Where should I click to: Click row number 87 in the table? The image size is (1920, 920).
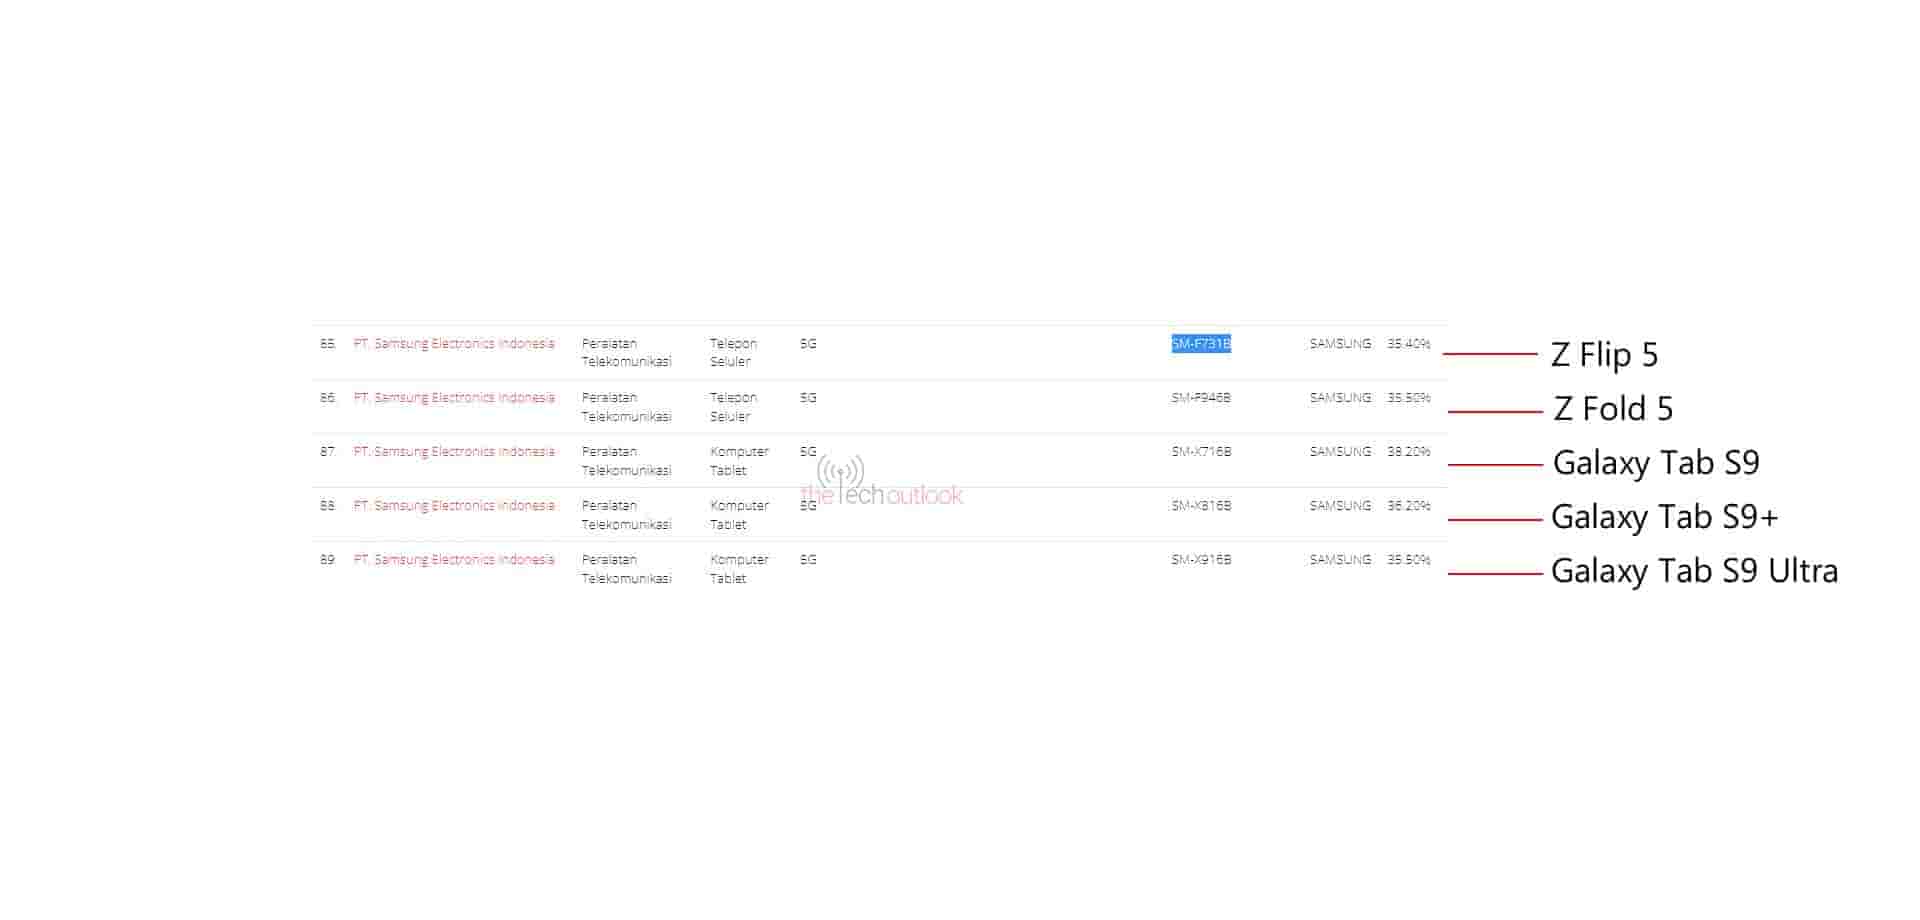[x=327, y=452]
